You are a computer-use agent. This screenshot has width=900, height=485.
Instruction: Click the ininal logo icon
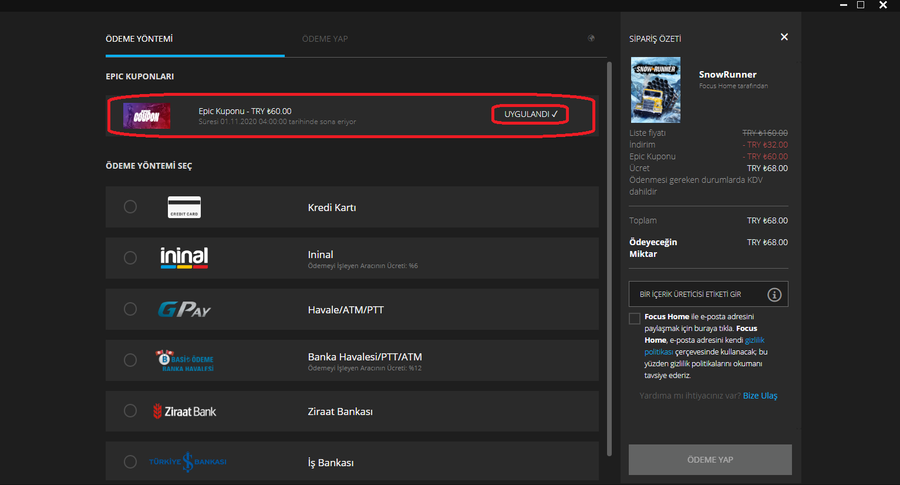coord(184,258)
